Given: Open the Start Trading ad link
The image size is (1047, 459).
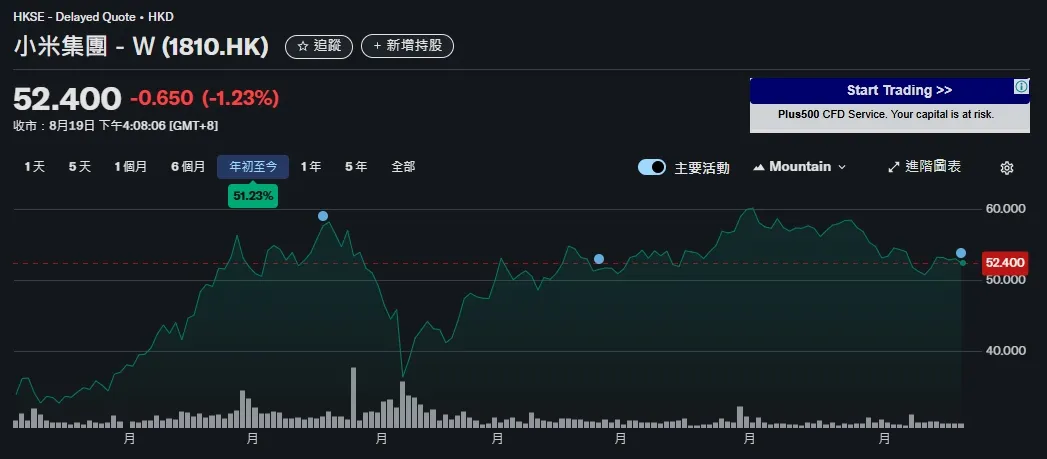Looking at the screenshot, I should (x=889, y=91).
